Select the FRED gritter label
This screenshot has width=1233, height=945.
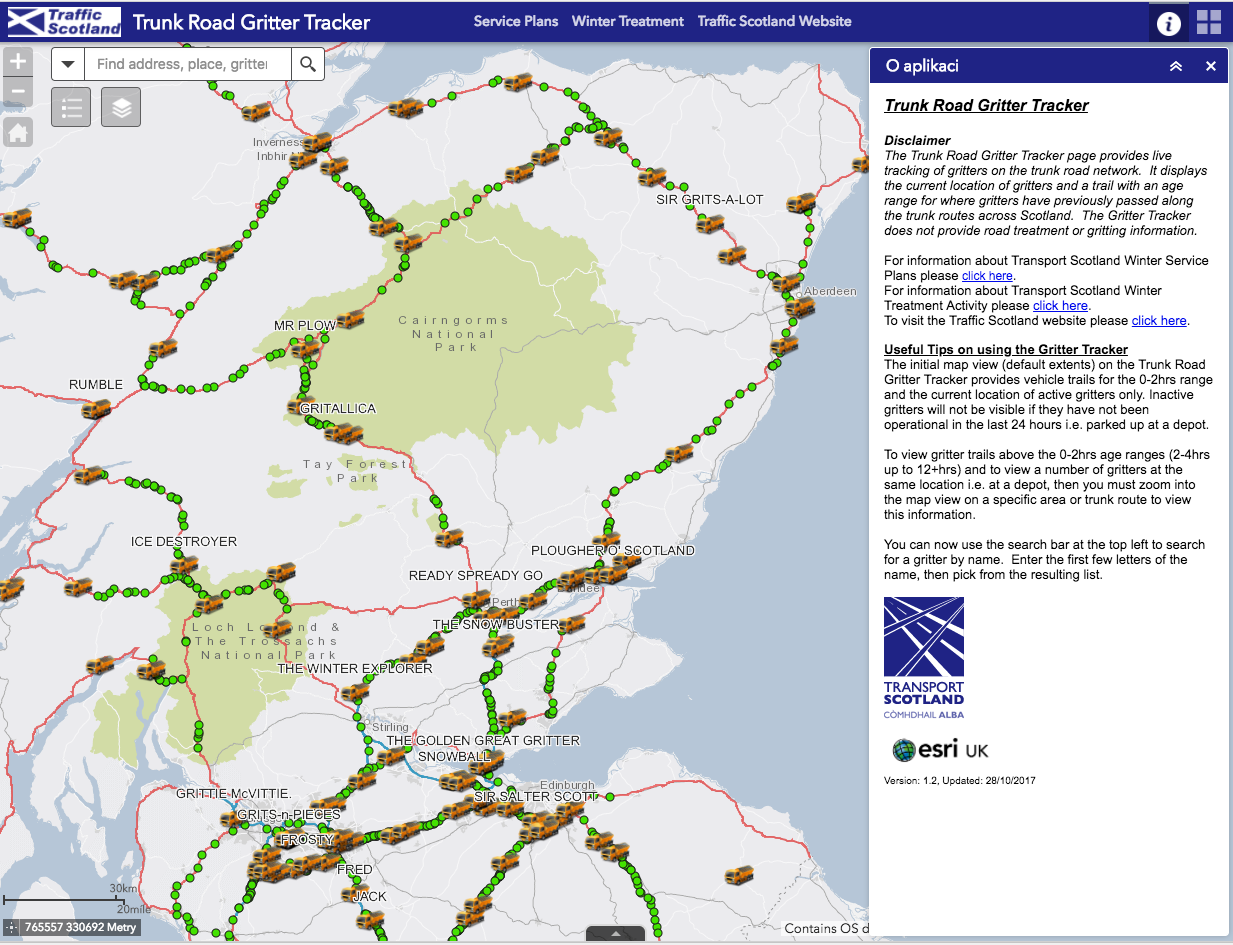[355, 870]
